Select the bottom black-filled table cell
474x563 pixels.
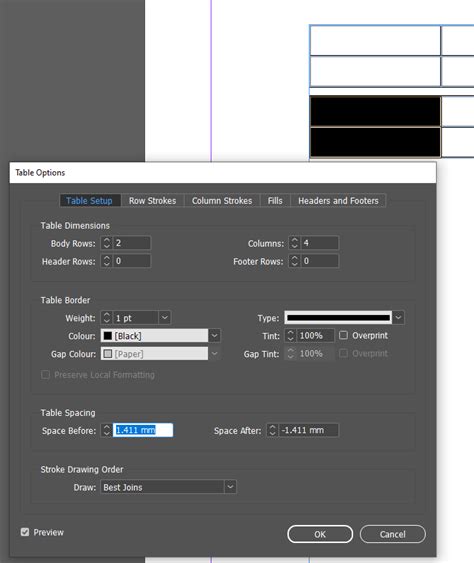(x=375, y=142)
